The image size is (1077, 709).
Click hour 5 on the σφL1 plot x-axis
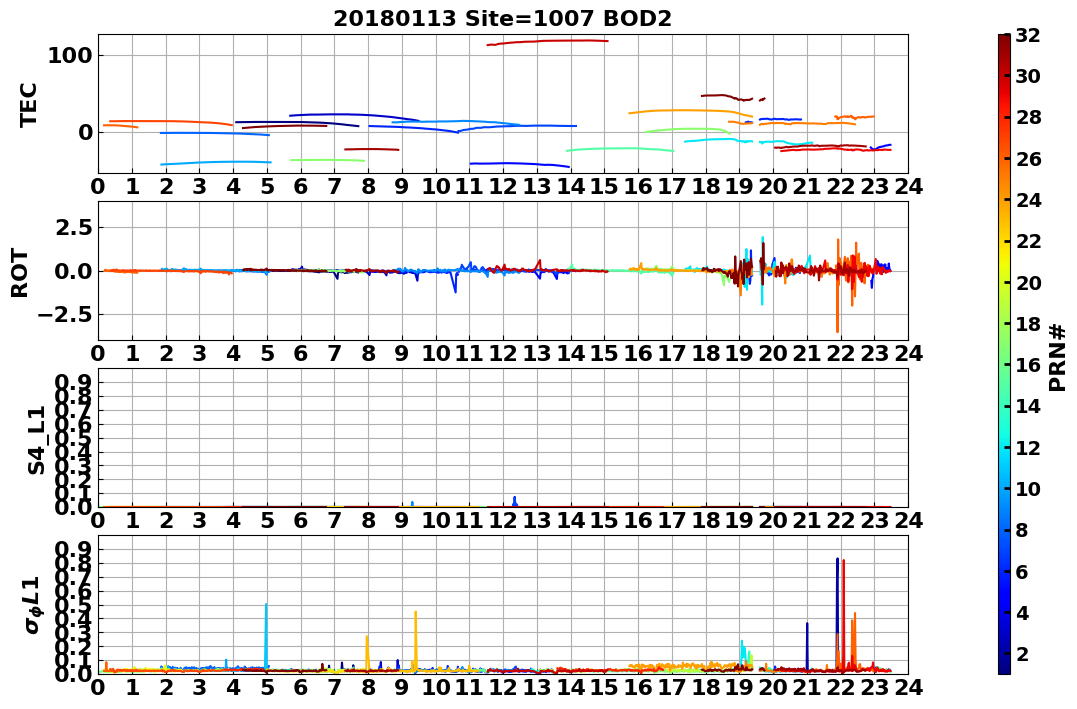click(x=267, y=687)
